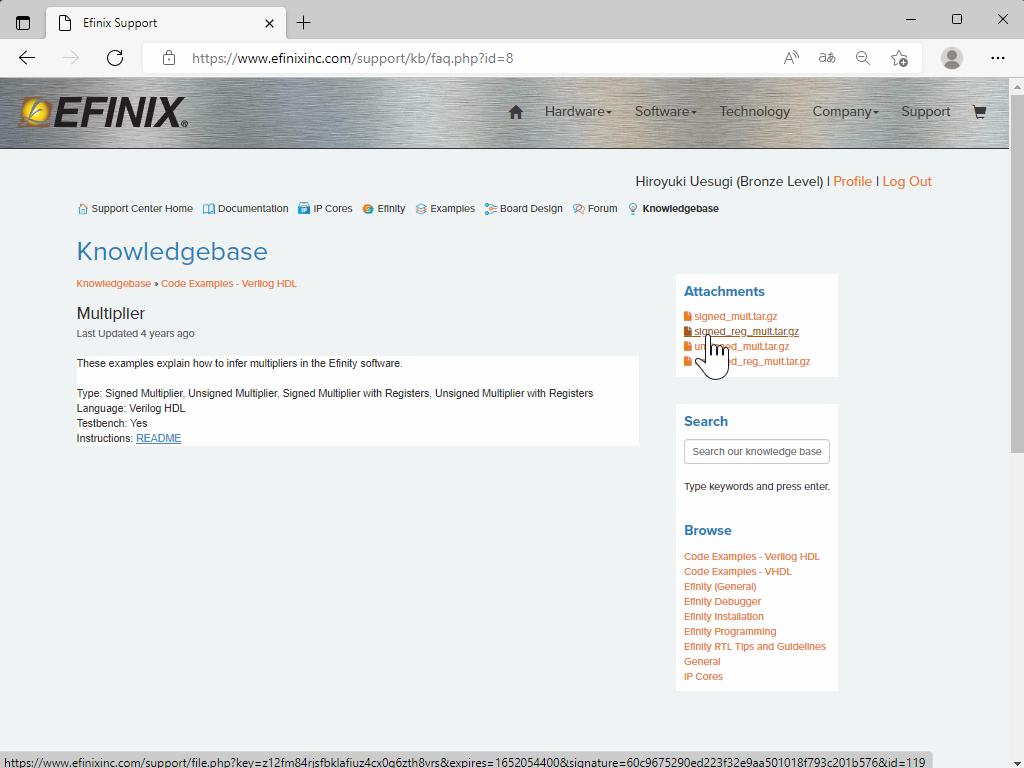Reload the page with the refresh icon
The width and height of the screenshot is (1024, 768).
tap(115, 58)
